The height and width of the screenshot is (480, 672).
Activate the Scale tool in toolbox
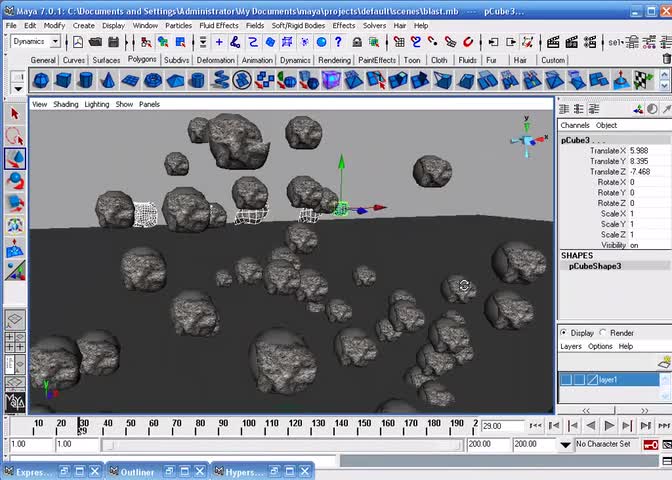15,203
